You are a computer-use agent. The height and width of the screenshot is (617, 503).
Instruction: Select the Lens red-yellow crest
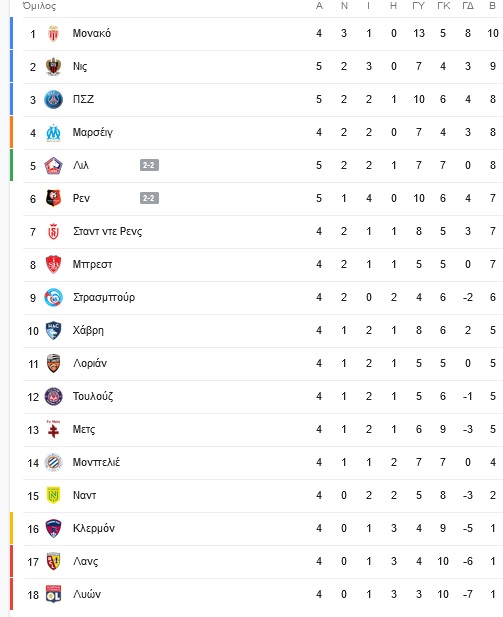[54, 561]
